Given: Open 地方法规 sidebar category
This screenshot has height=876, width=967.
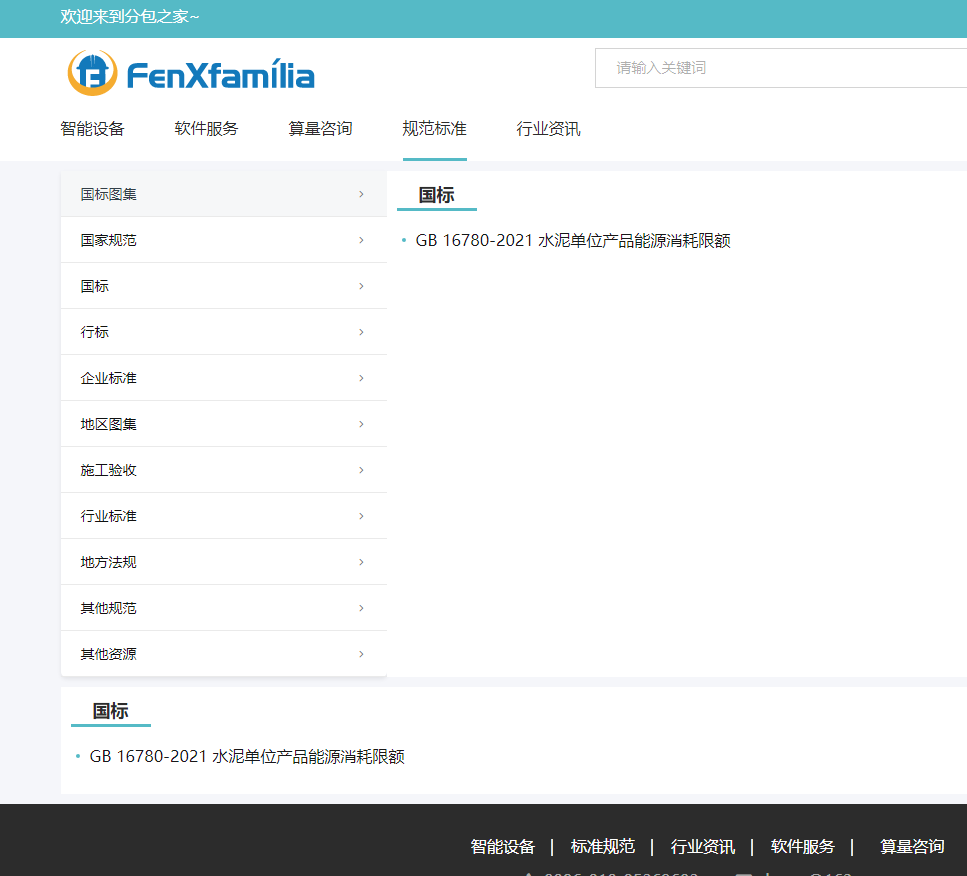Looking at the screenshot, I should pyautogui.click(x=108, y=562).
